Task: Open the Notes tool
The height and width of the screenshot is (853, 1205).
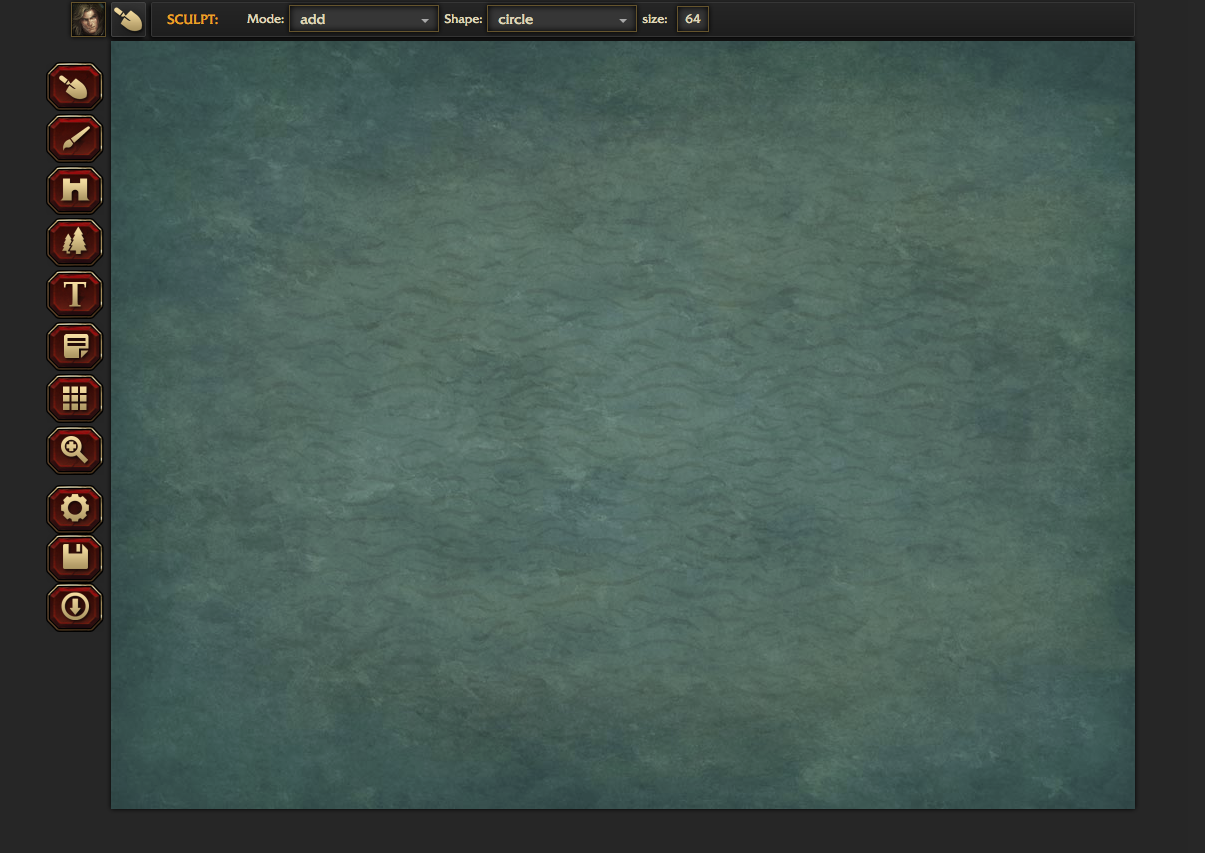Action: coord(75,347)
